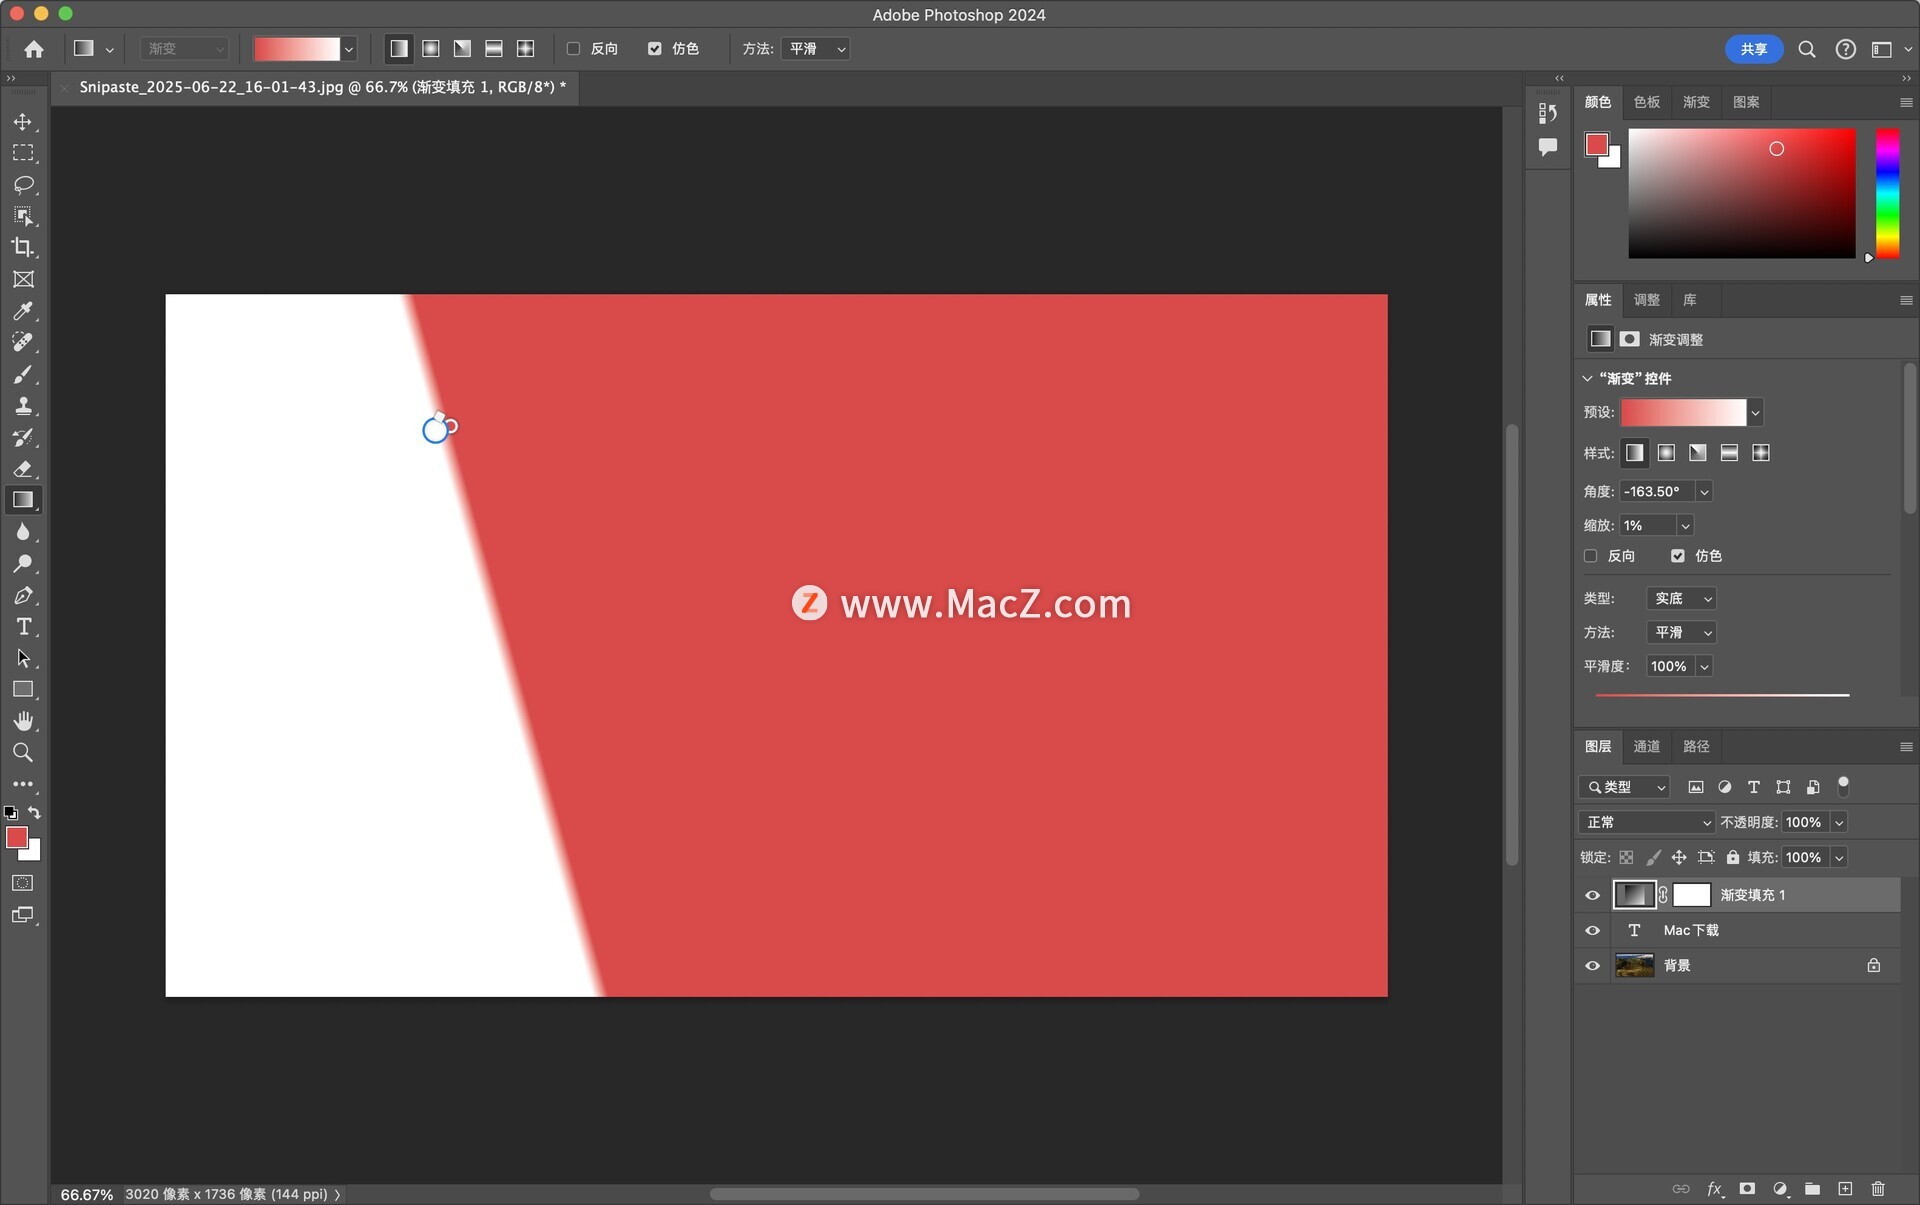
Task: Hide the 渐变填充 1 layer
Action: click(1592, 895)
